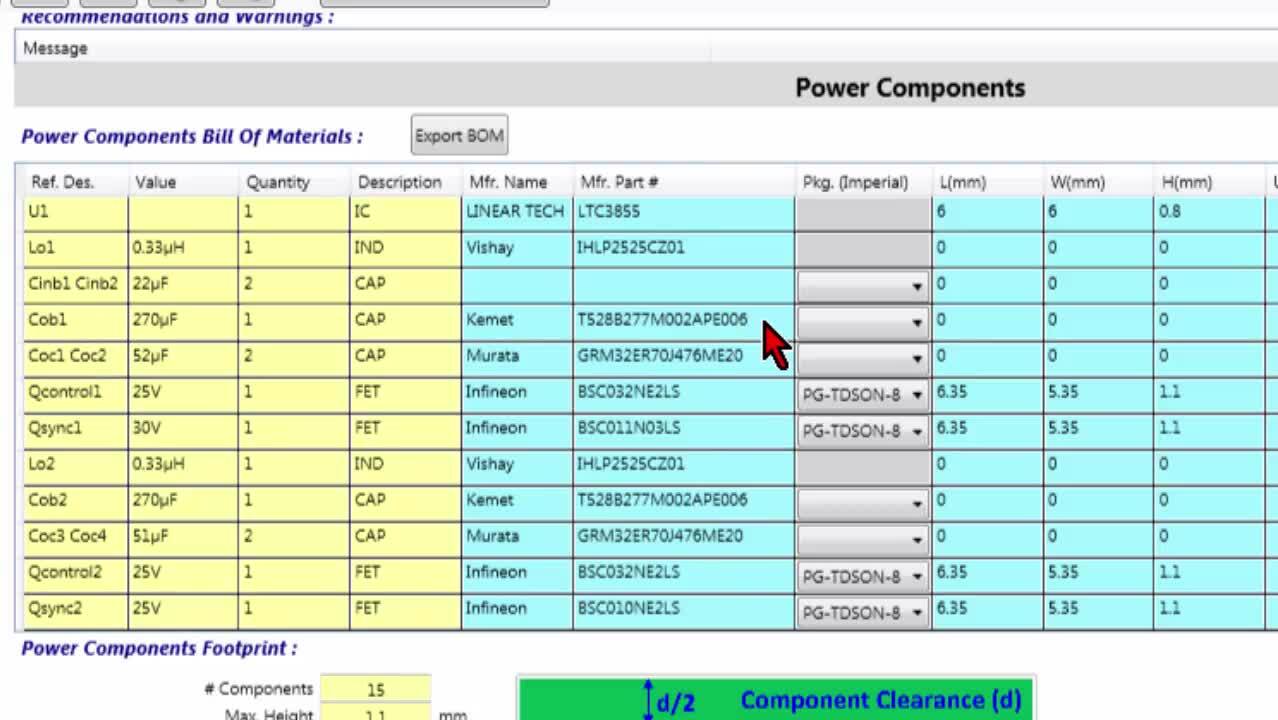Click the Quantity column header
Viewport: 1278px width, 720px height.
pos(294,182)
